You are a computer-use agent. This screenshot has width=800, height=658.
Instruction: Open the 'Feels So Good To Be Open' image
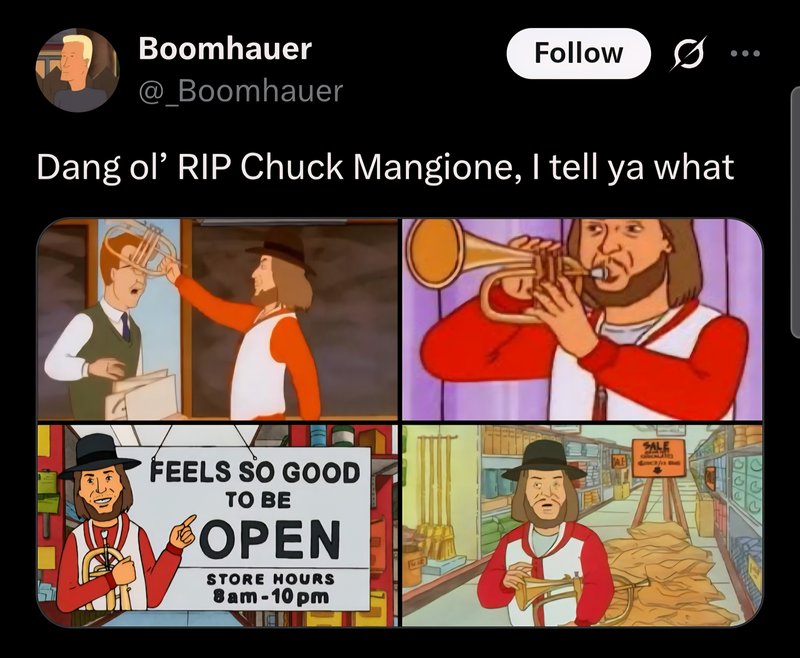point(217,526)
